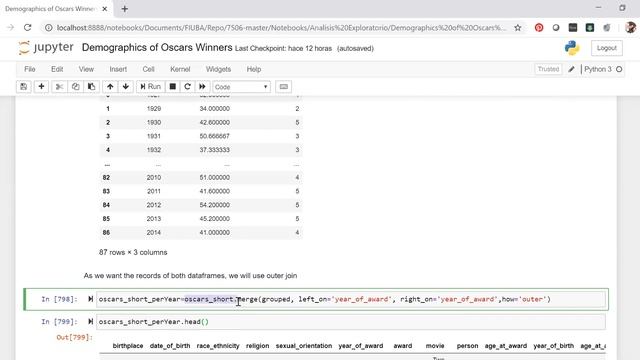
Task: Copy selected cells icon
Action: tap(76, 87)
